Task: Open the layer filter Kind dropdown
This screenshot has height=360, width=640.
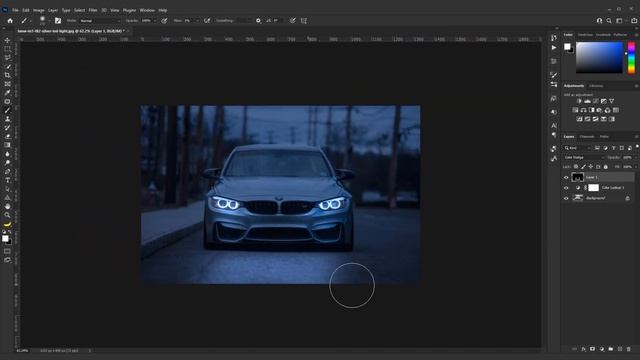Action: (577, 148)
